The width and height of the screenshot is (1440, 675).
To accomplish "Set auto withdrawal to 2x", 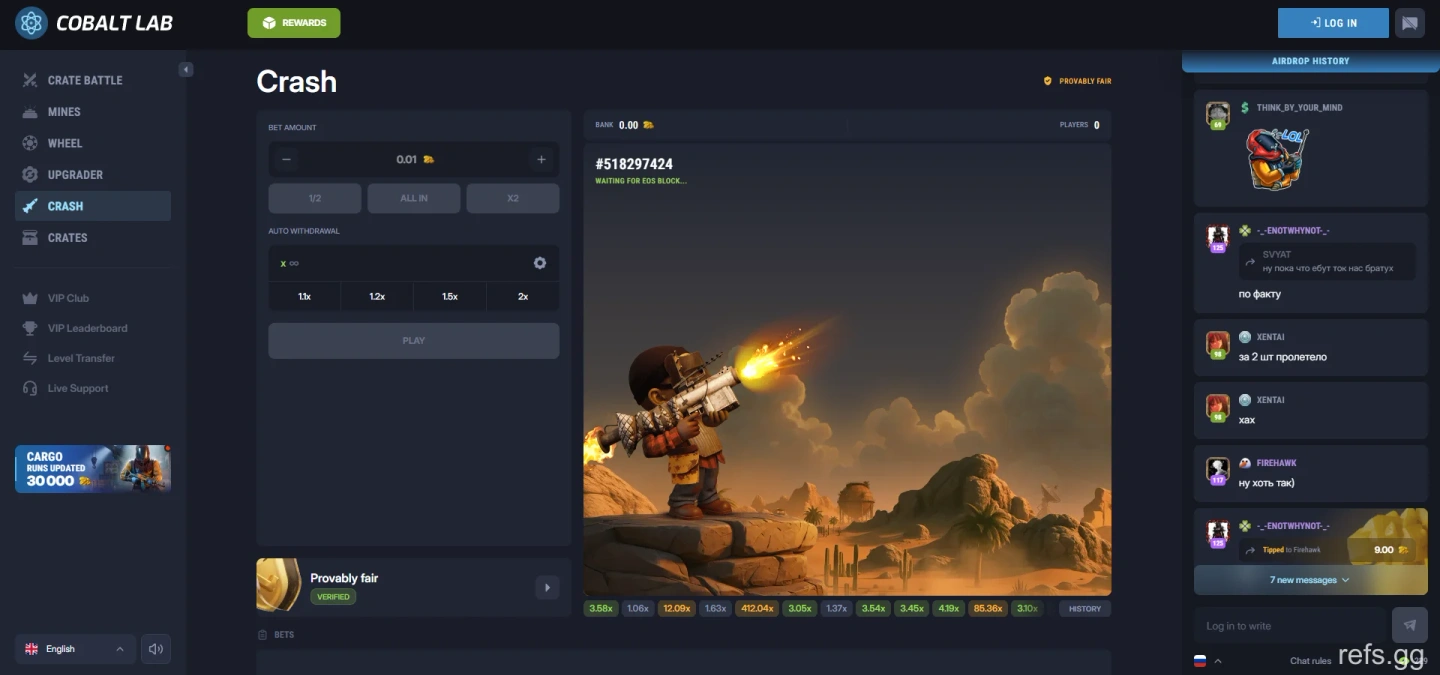I will (523, 296).
